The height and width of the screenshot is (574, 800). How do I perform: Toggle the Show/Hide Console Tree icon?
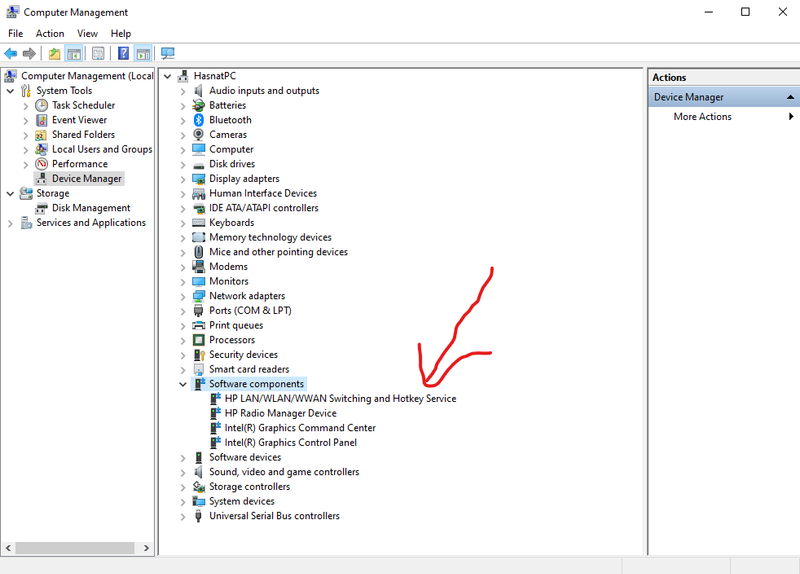tap(73, 53)
